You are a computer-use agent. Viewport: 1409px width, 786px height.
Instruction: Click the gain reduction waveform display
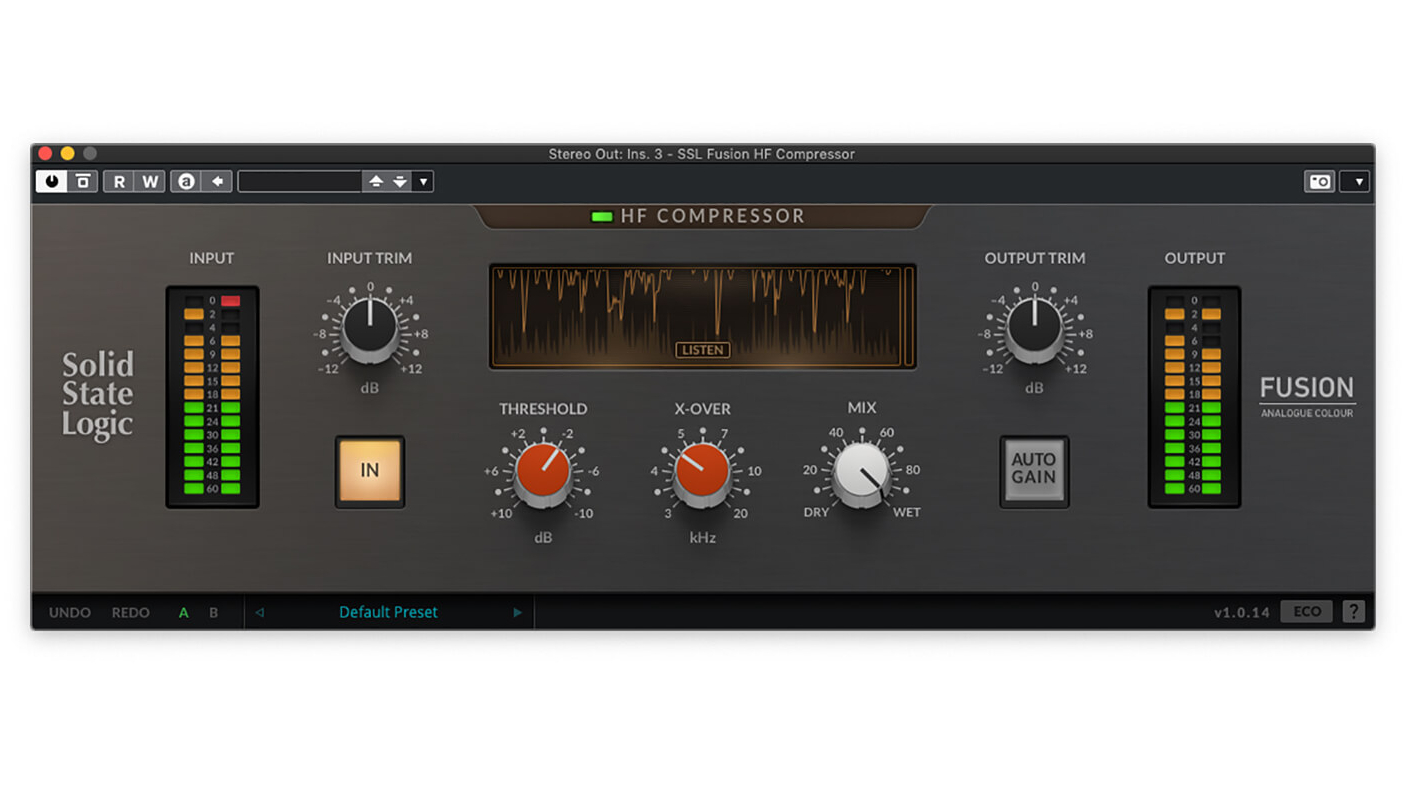(x=702, y=316)
